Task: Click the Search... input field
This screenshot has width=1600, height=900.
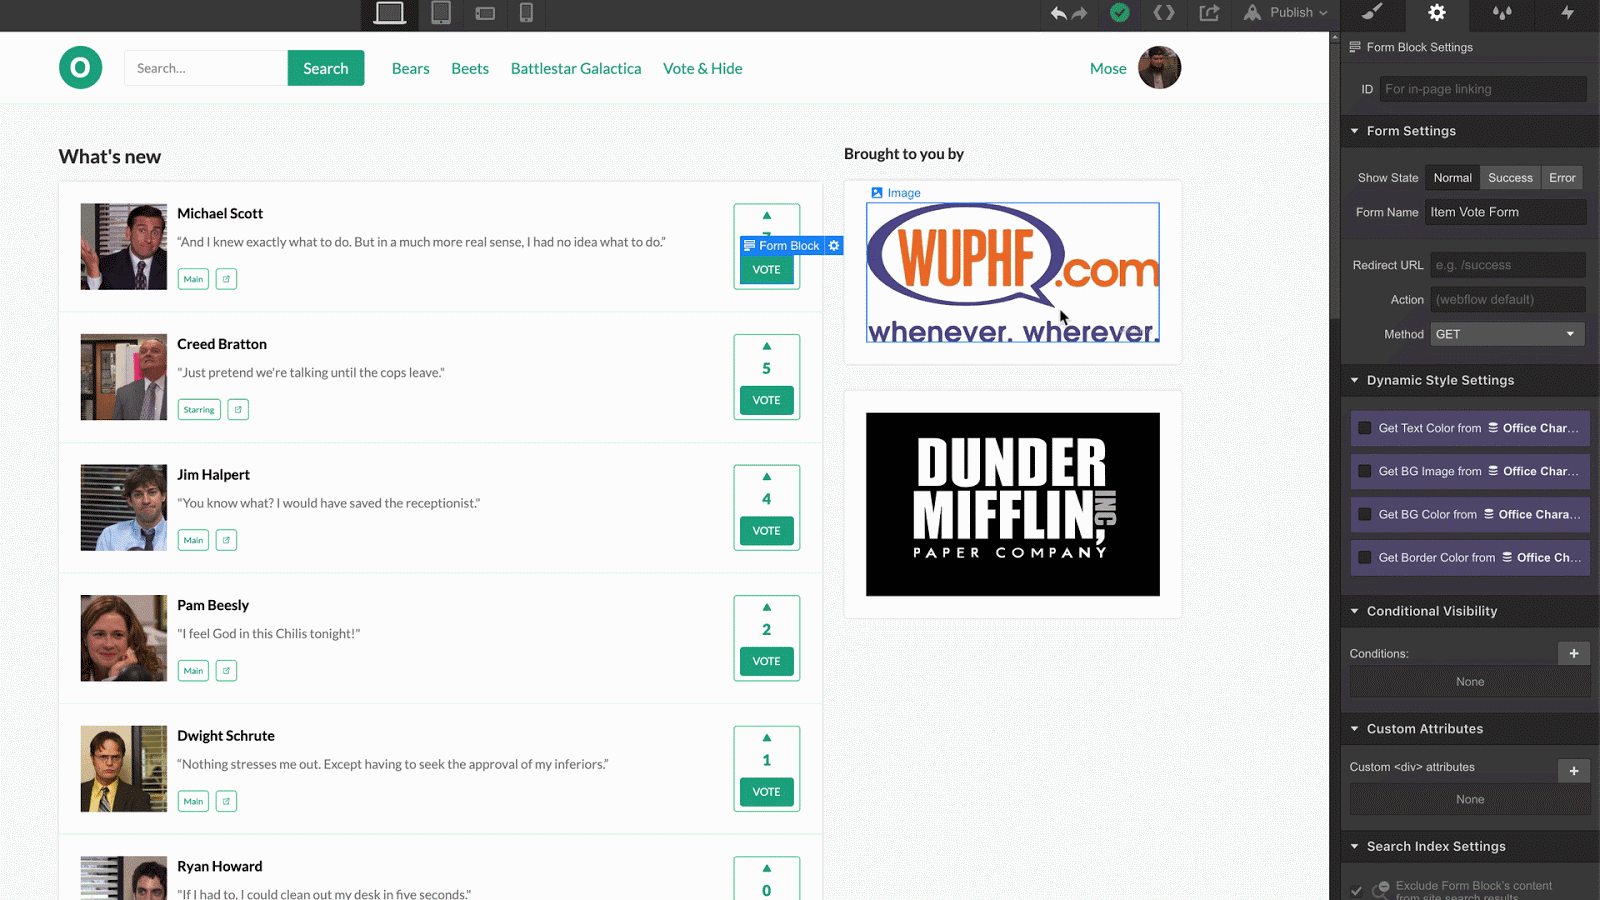Action: pyautogui.click(x=206, y=68)
